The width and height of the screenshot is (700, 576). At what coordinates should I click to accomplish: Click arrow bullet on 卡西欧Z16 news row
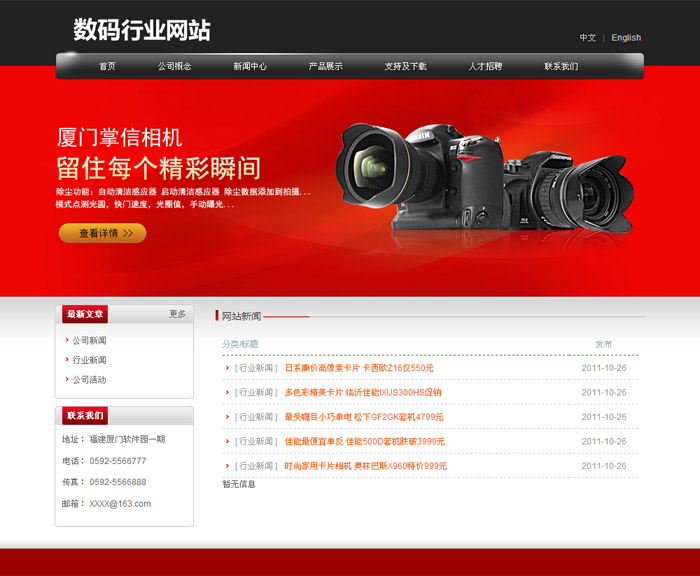(x=227, y=367)
